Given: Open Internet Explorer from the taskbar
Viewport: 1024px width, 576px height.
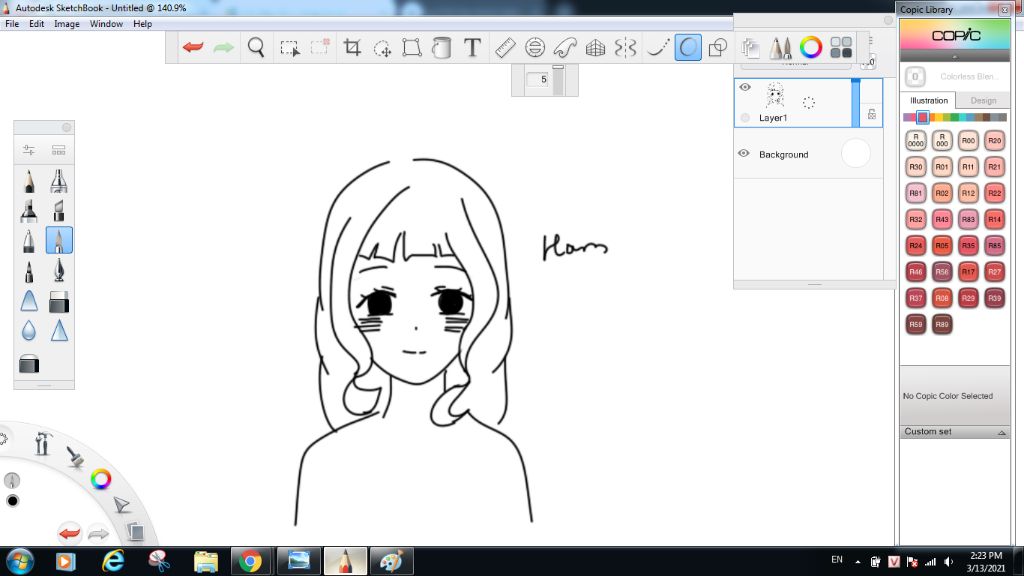Looking at the screenshot, I should click(113, 561).
